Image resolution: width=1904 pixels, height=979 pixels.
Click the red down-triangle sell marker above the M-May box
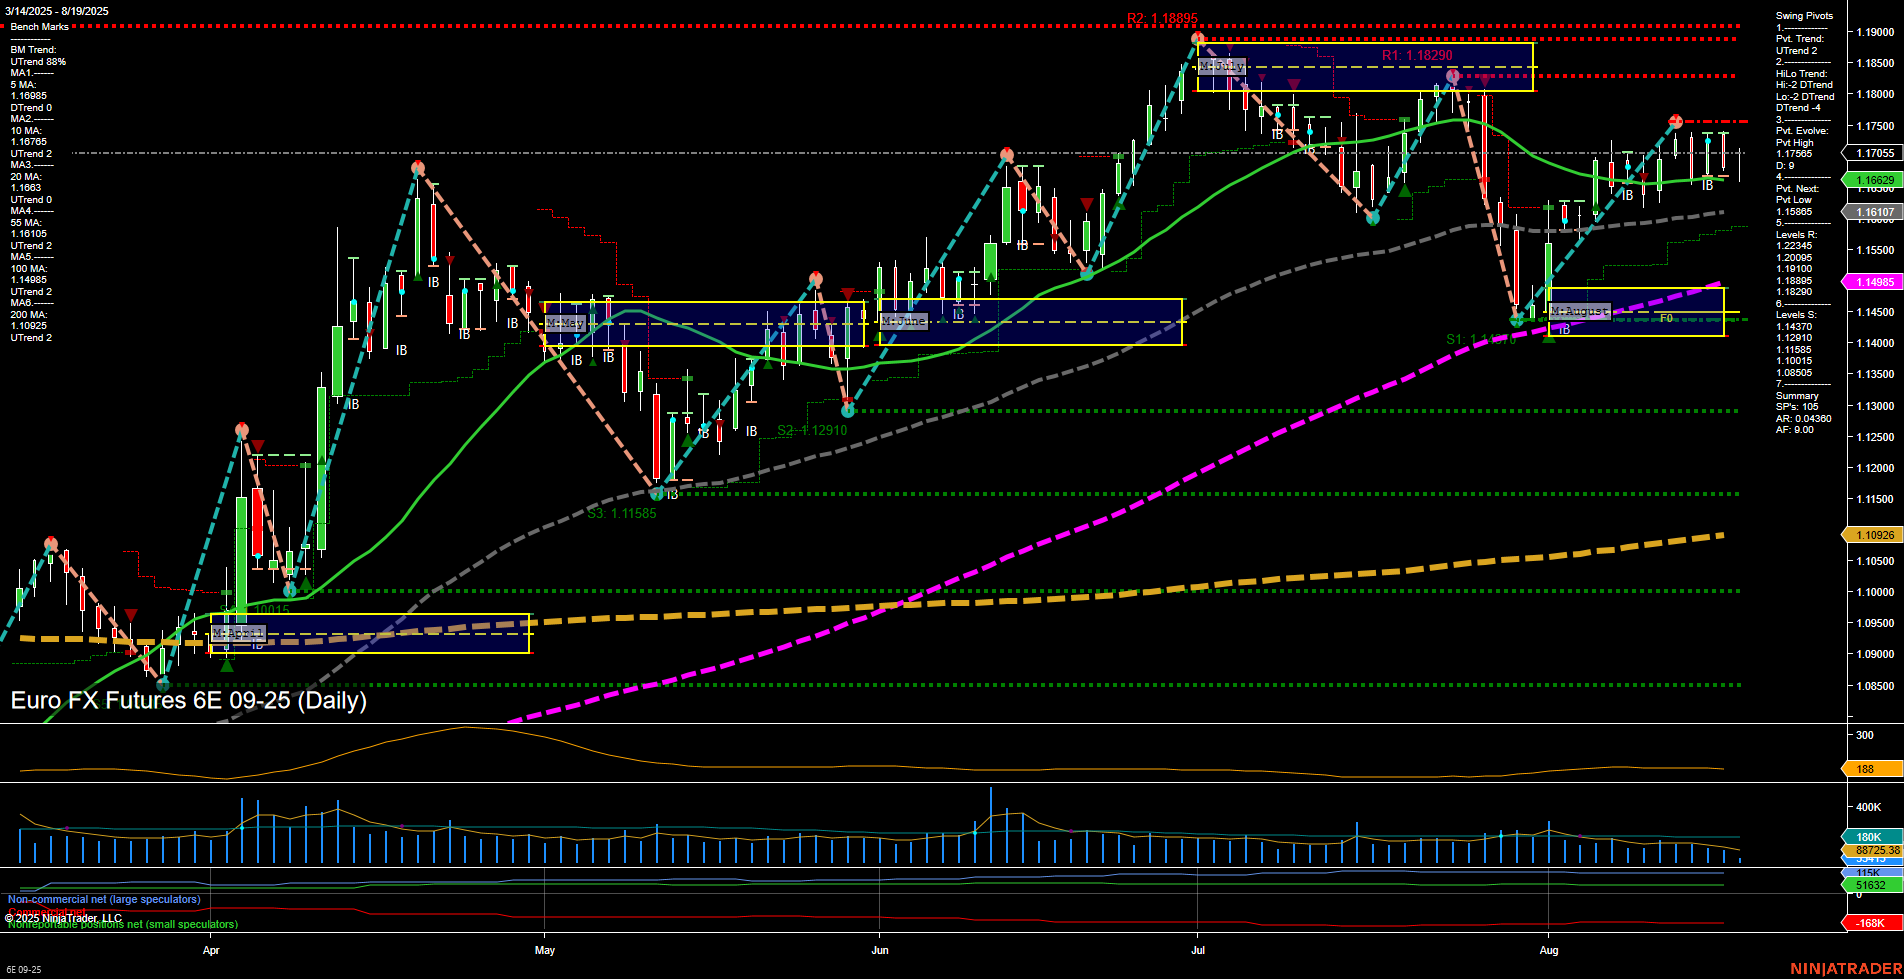[849, 293]
